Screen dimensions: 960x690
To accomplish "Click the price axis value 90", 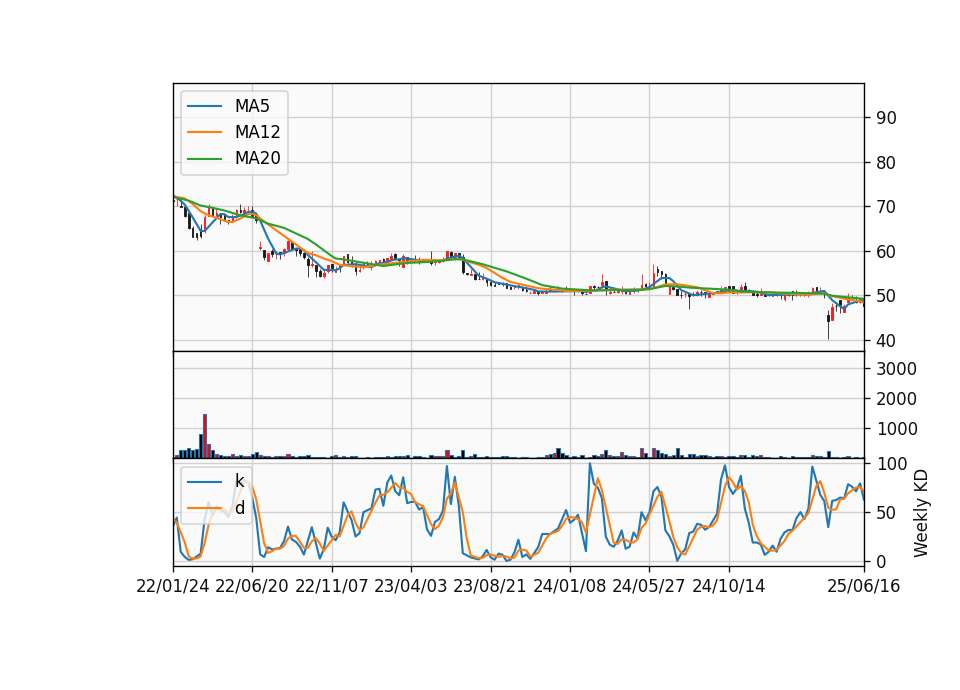I will (886, 118).
